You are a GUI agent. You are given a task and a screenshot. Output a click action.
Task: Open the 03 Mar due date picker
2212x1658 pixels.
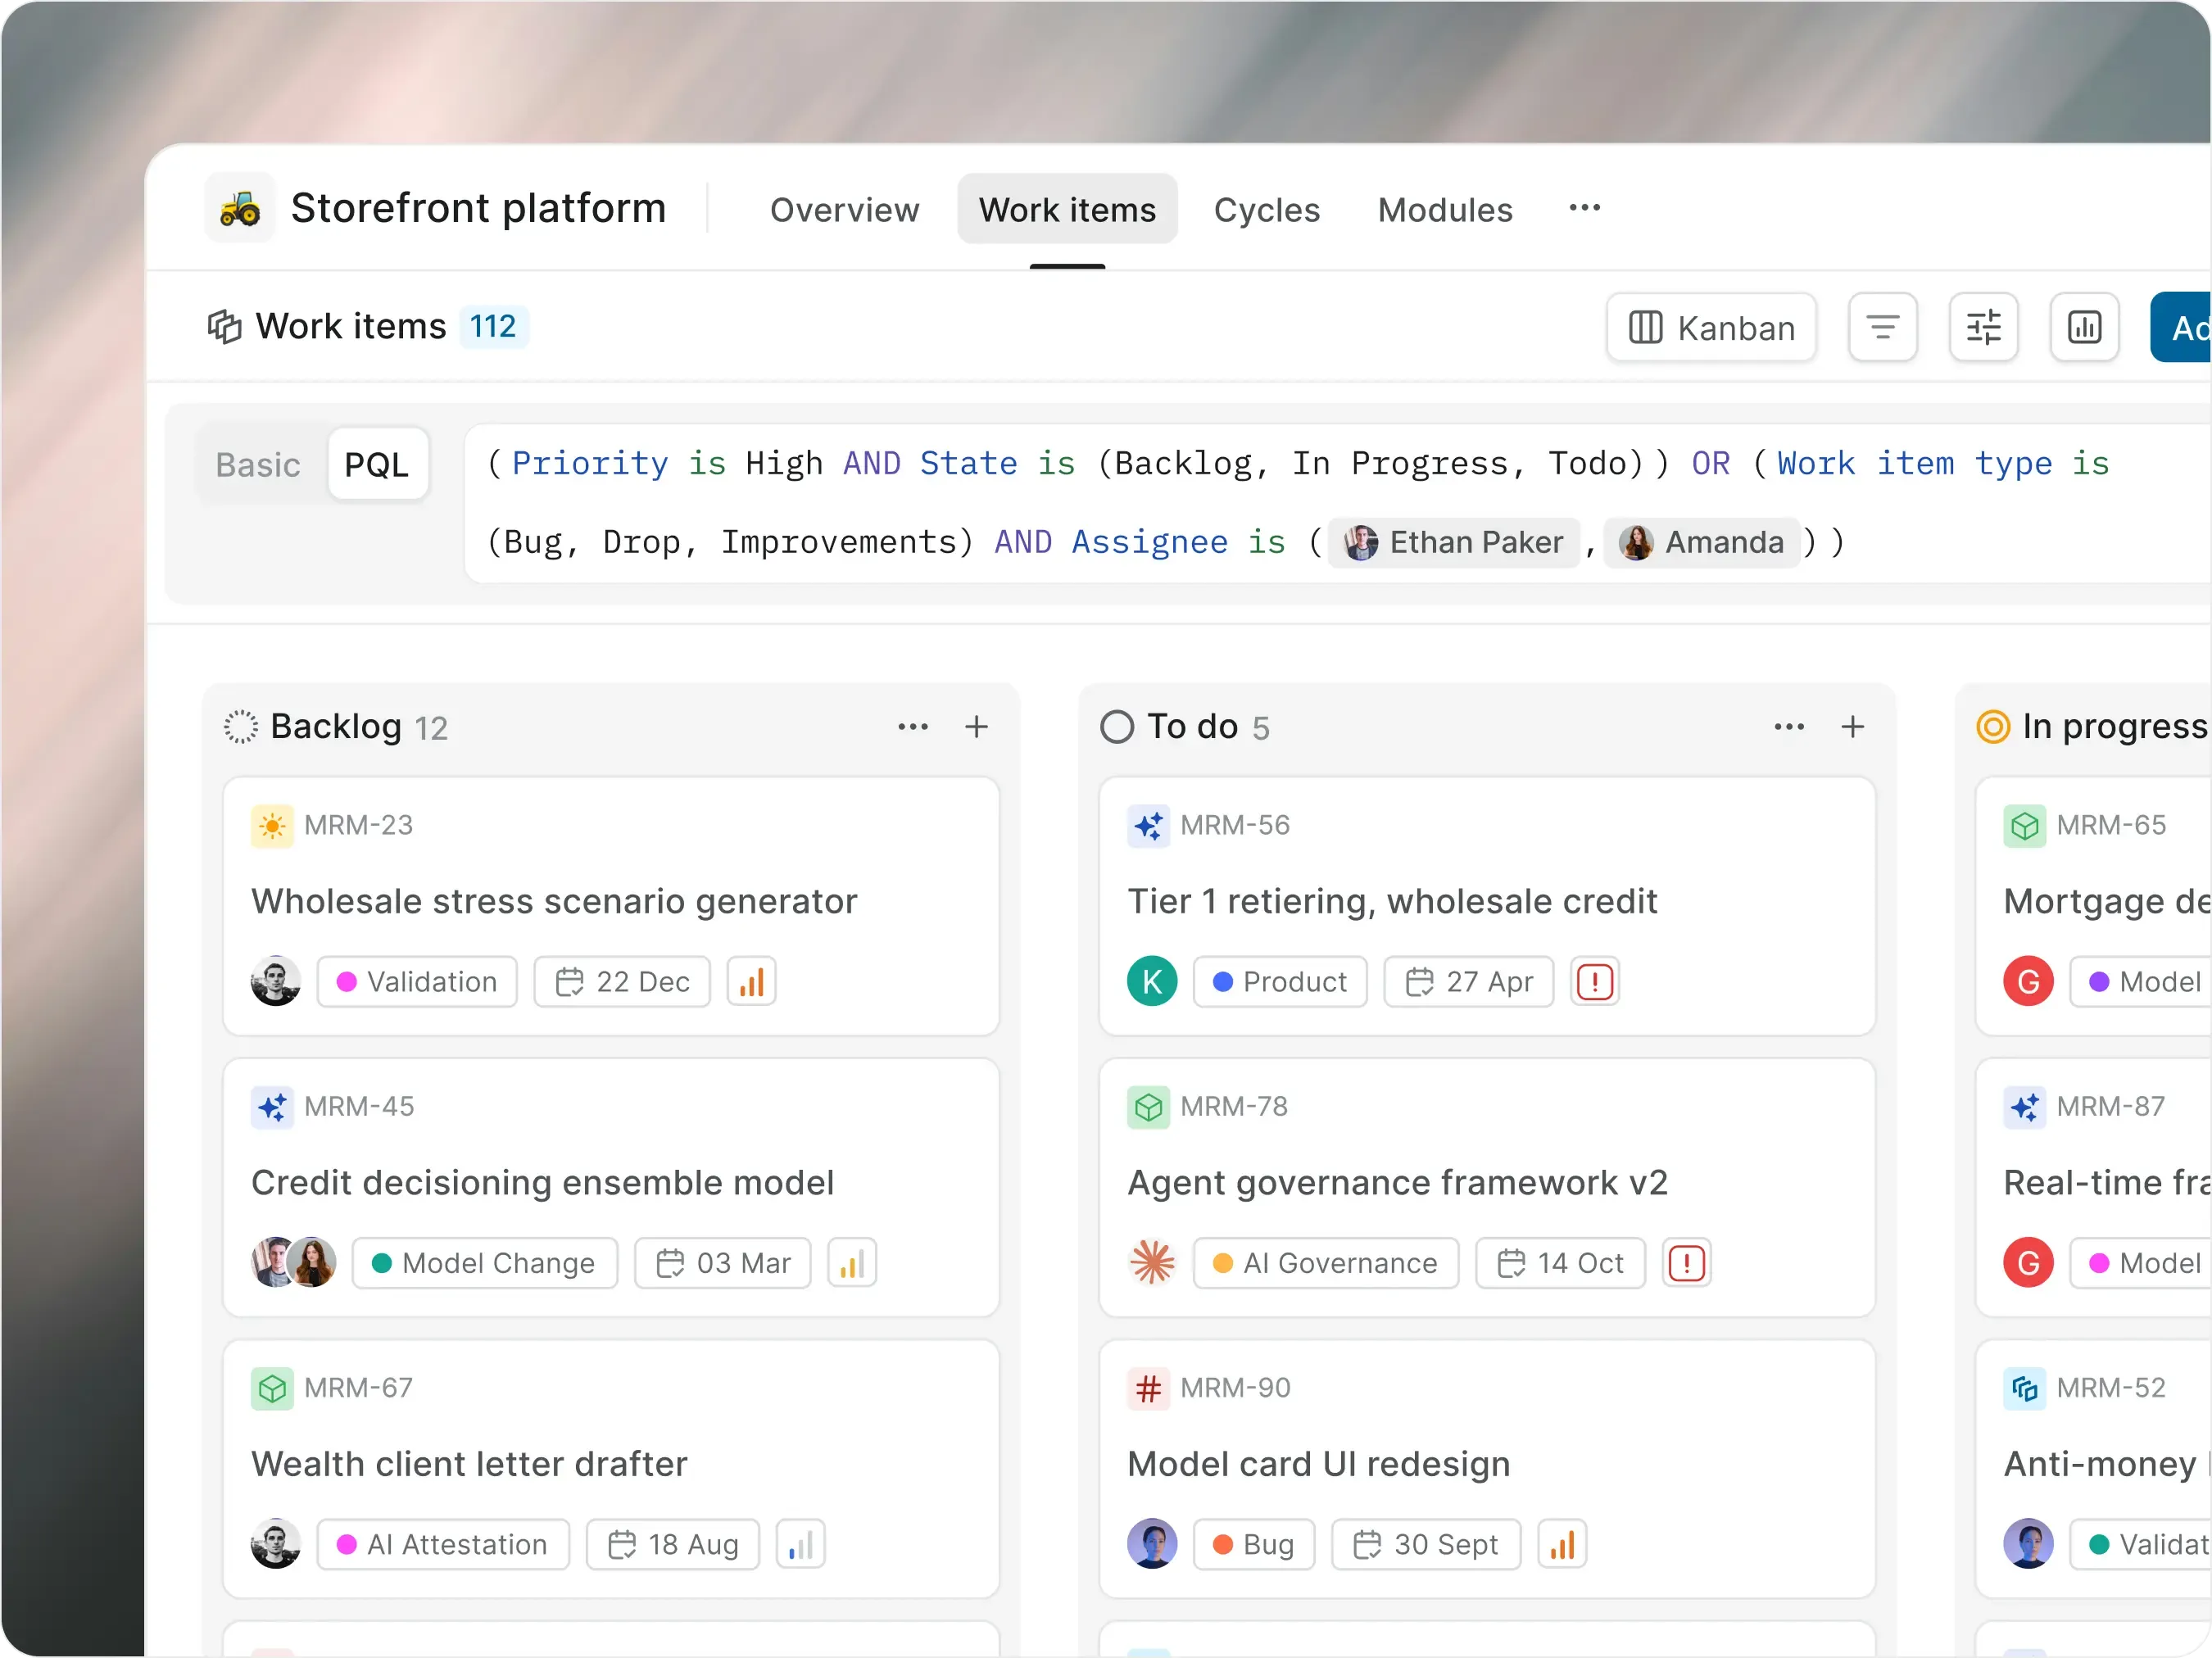pyautogui.click(x=723, y=1263)
